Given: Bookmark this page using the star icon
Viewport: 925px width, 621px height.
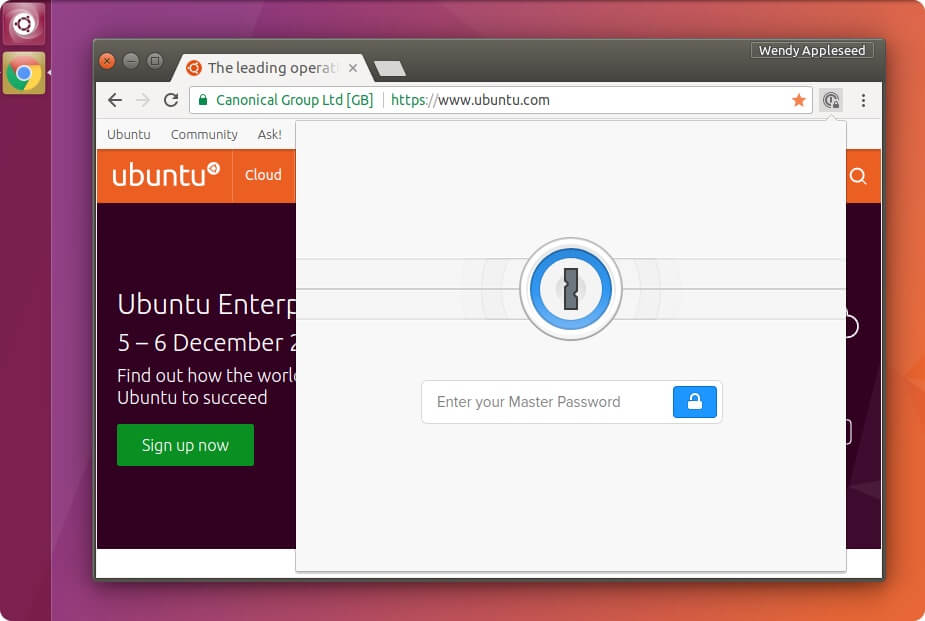Looking at the screenshot, I should [799, 100].
